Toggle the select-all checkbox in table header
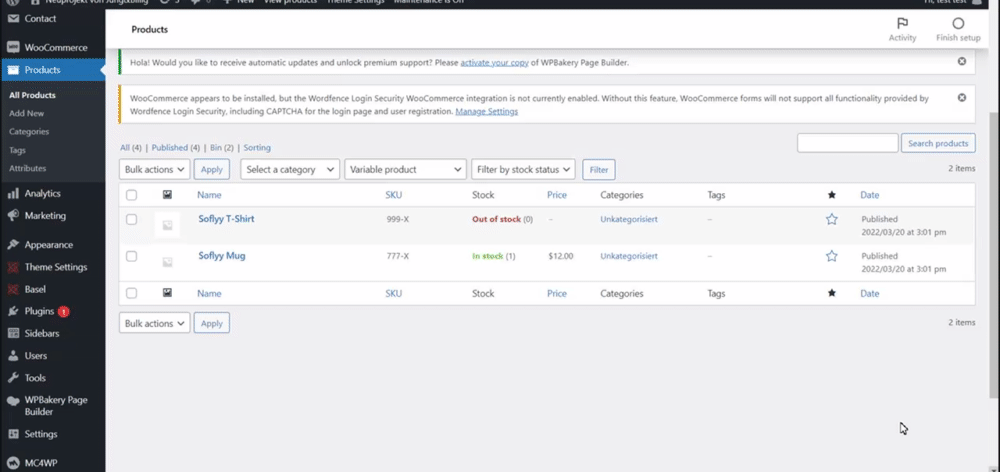 (x=131, y=195)
